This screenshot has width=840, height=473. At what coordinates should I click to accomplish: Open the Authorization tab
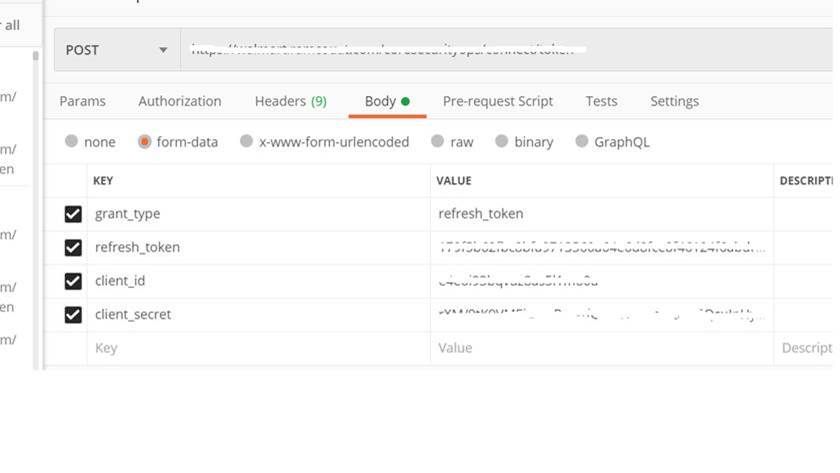point(180,101)
